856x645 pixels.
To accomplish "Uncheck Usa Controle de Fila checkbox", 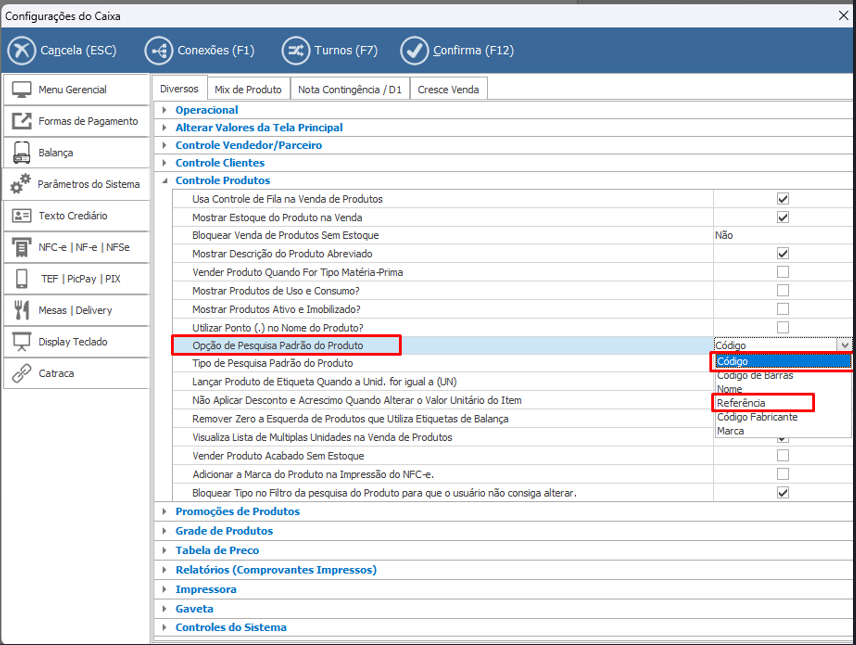I will (x=783, y=199).
